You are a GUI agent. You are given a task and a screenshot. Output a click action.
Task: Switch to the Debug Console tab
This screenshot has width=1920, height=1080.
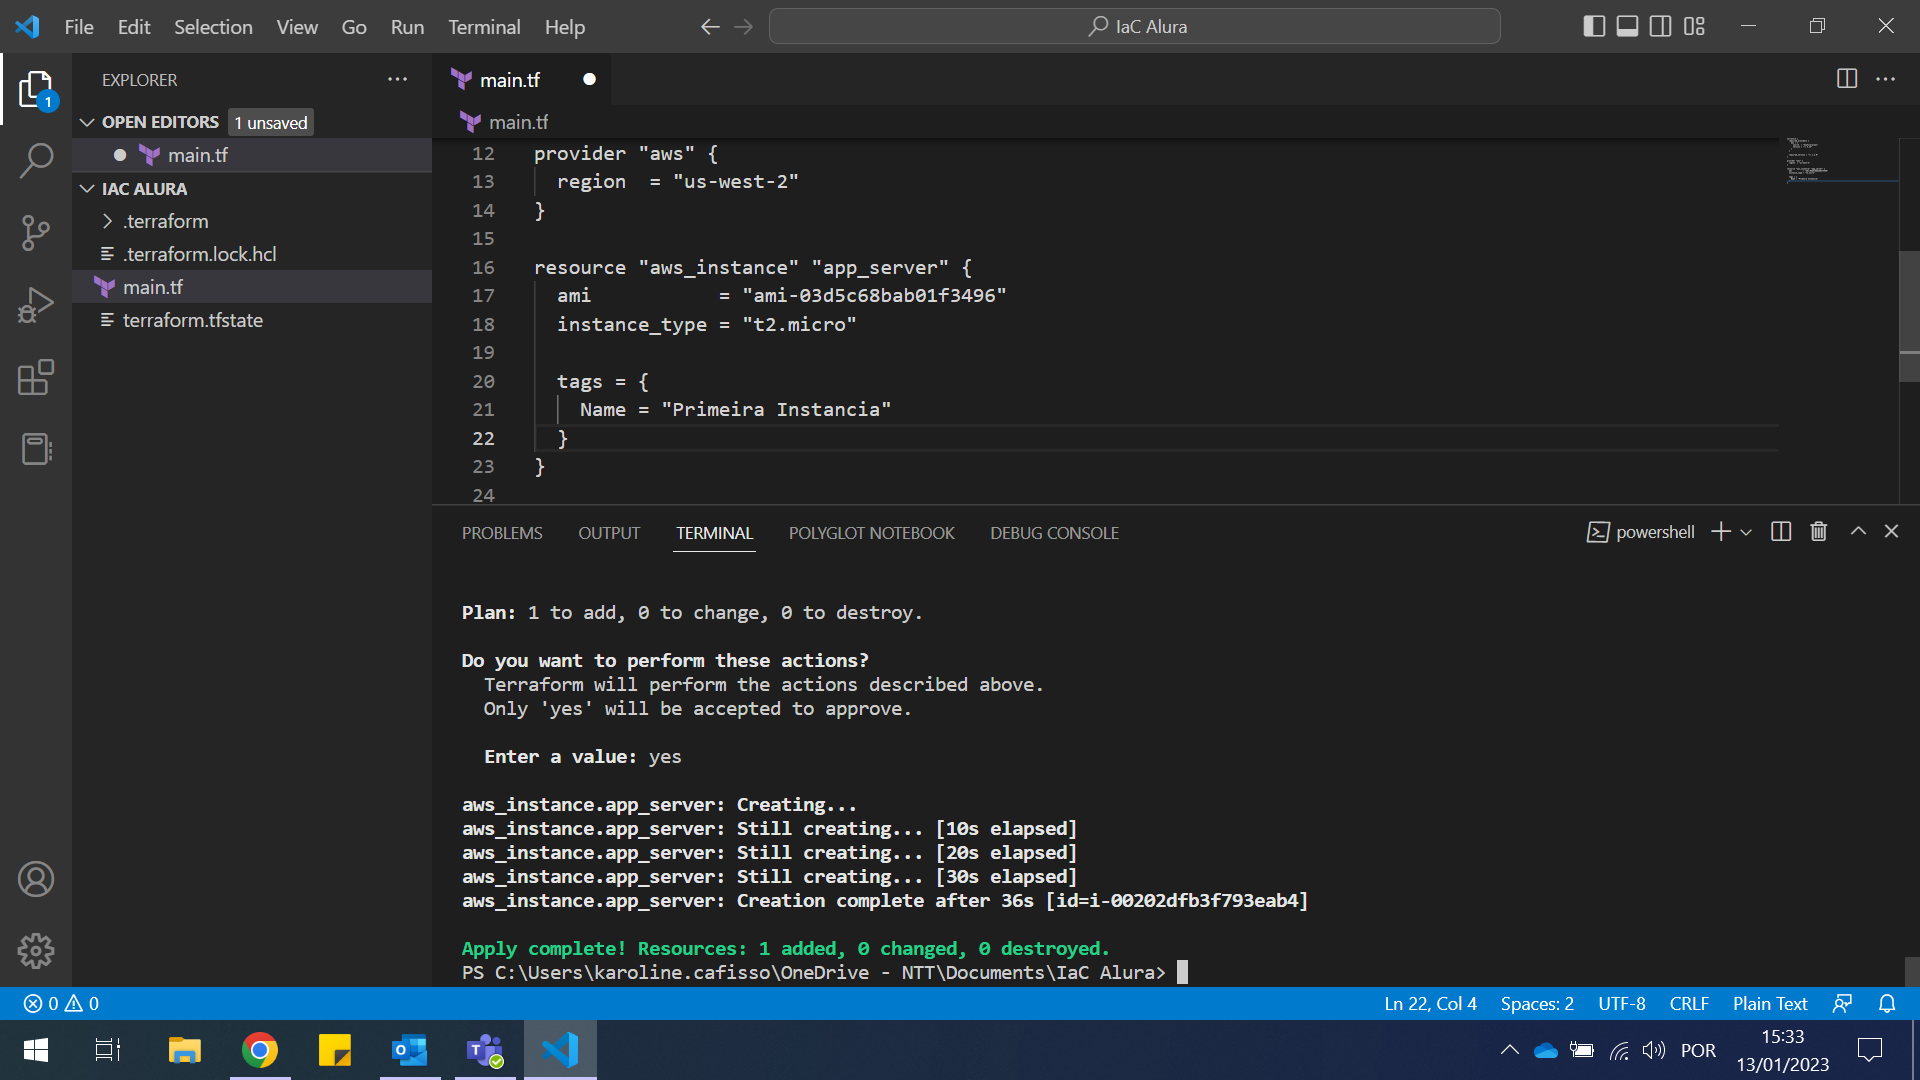pos(1054,533)
